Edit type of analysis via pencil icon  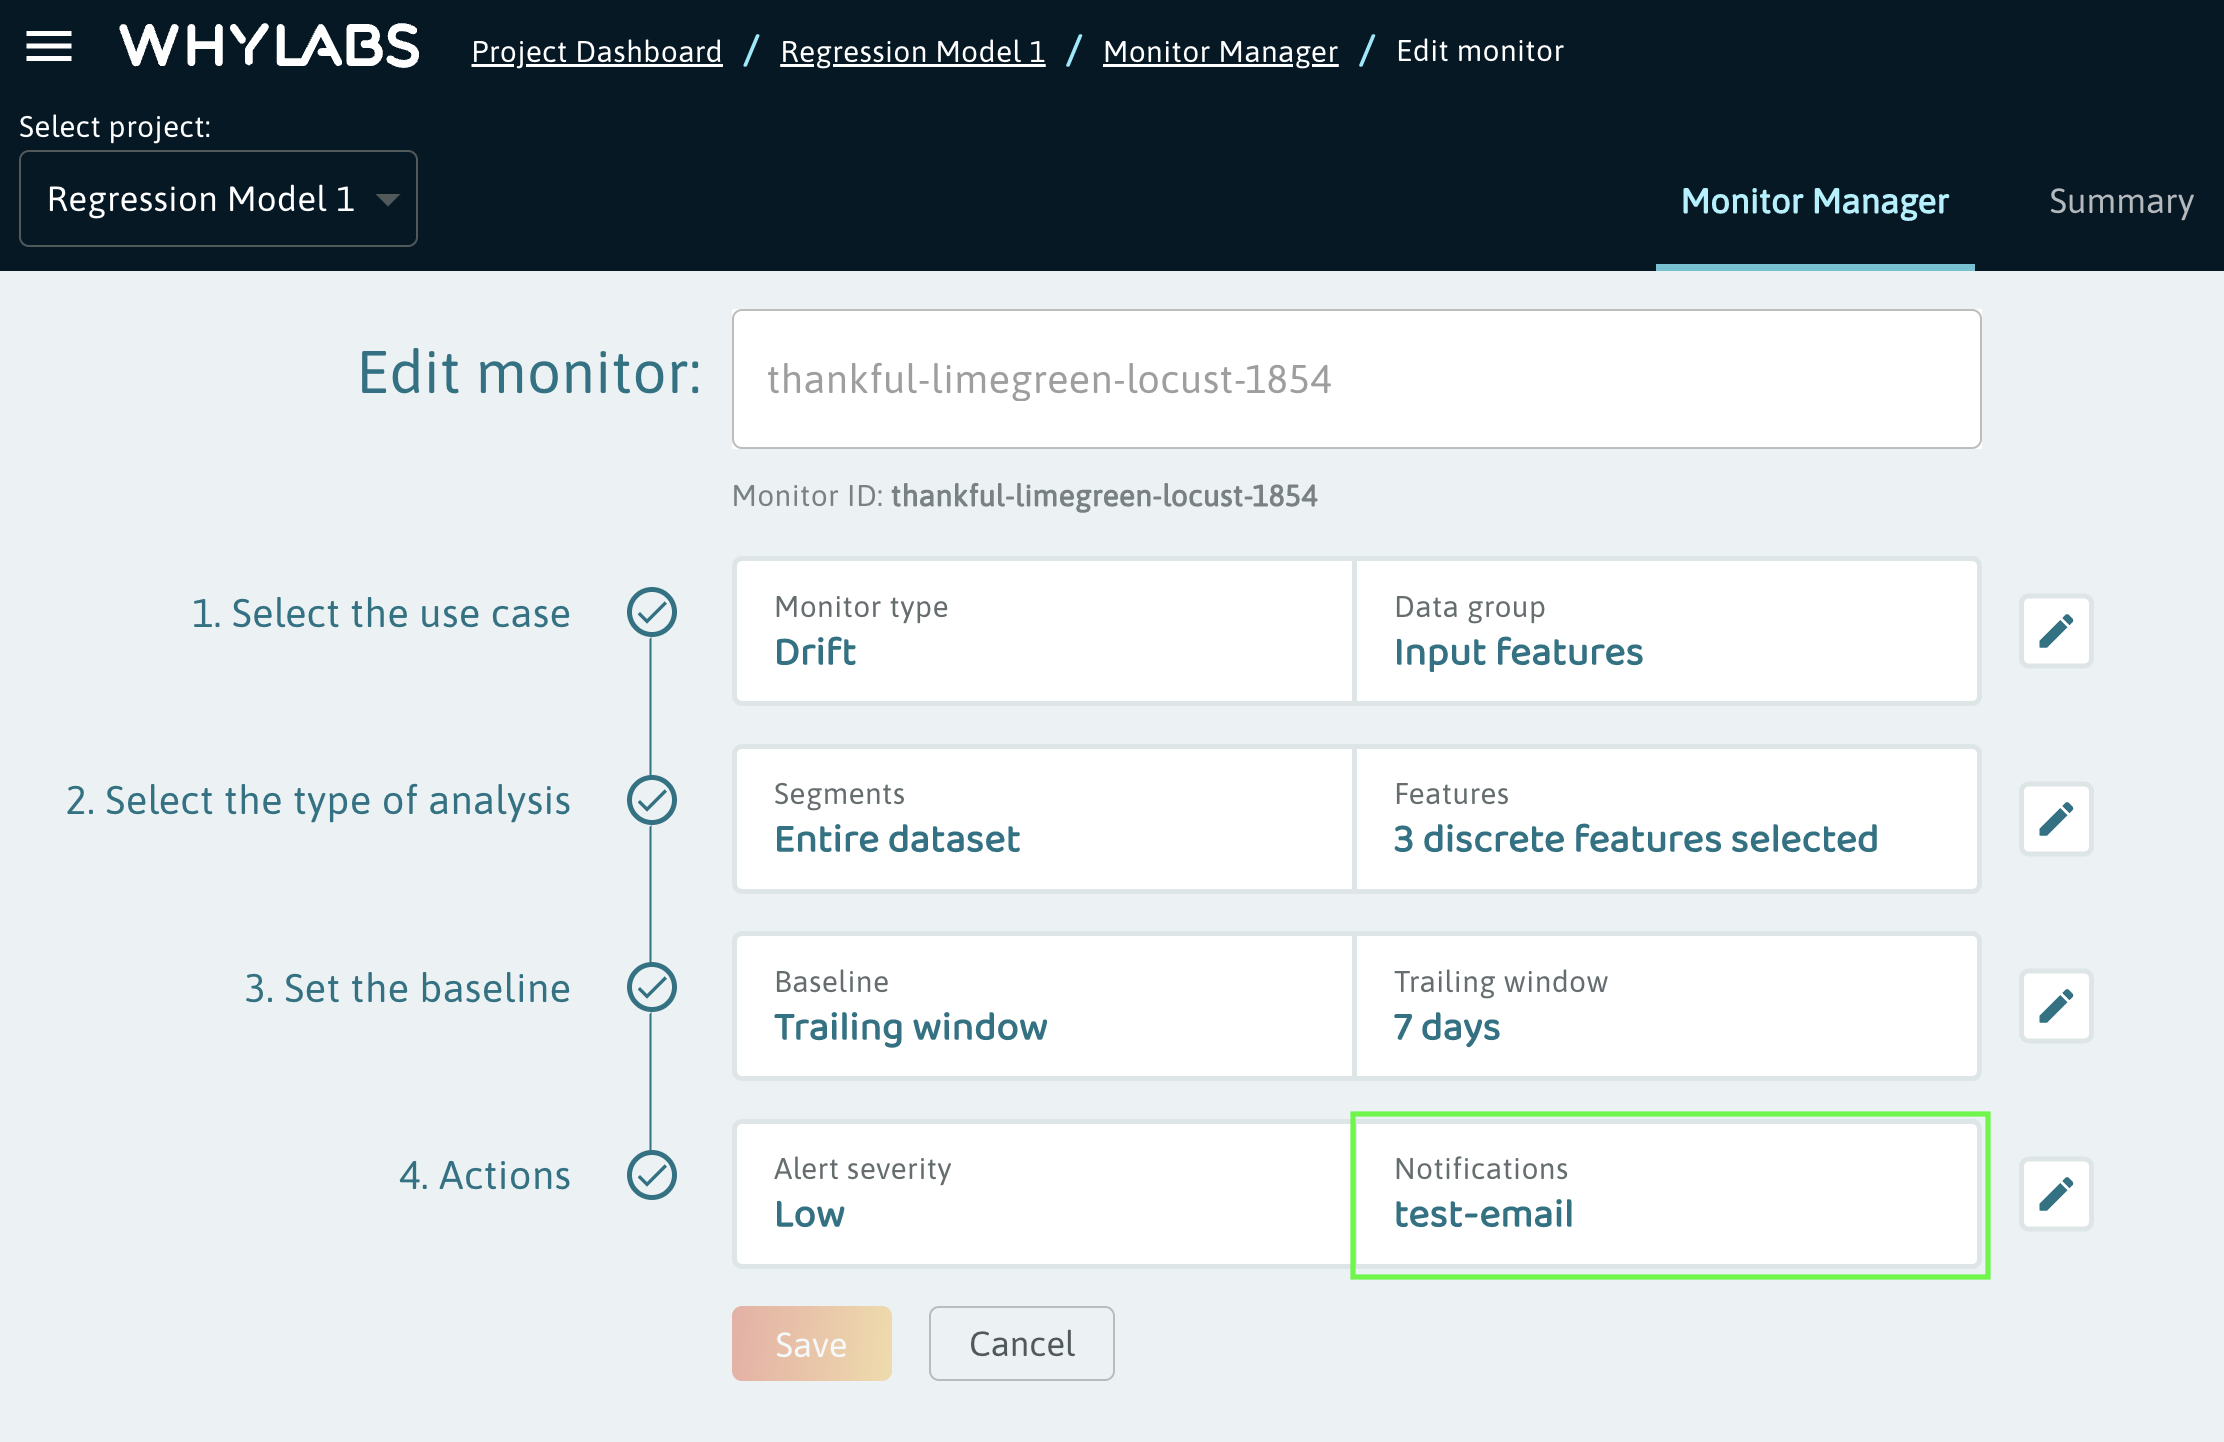coord(2056,819)
